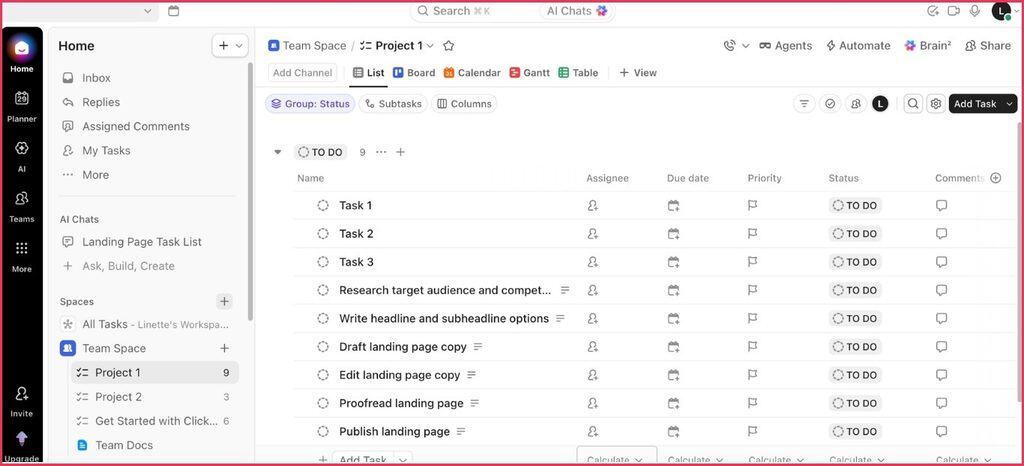
Task: Open the Subtasks display option
Action: [x=394, y=104]
